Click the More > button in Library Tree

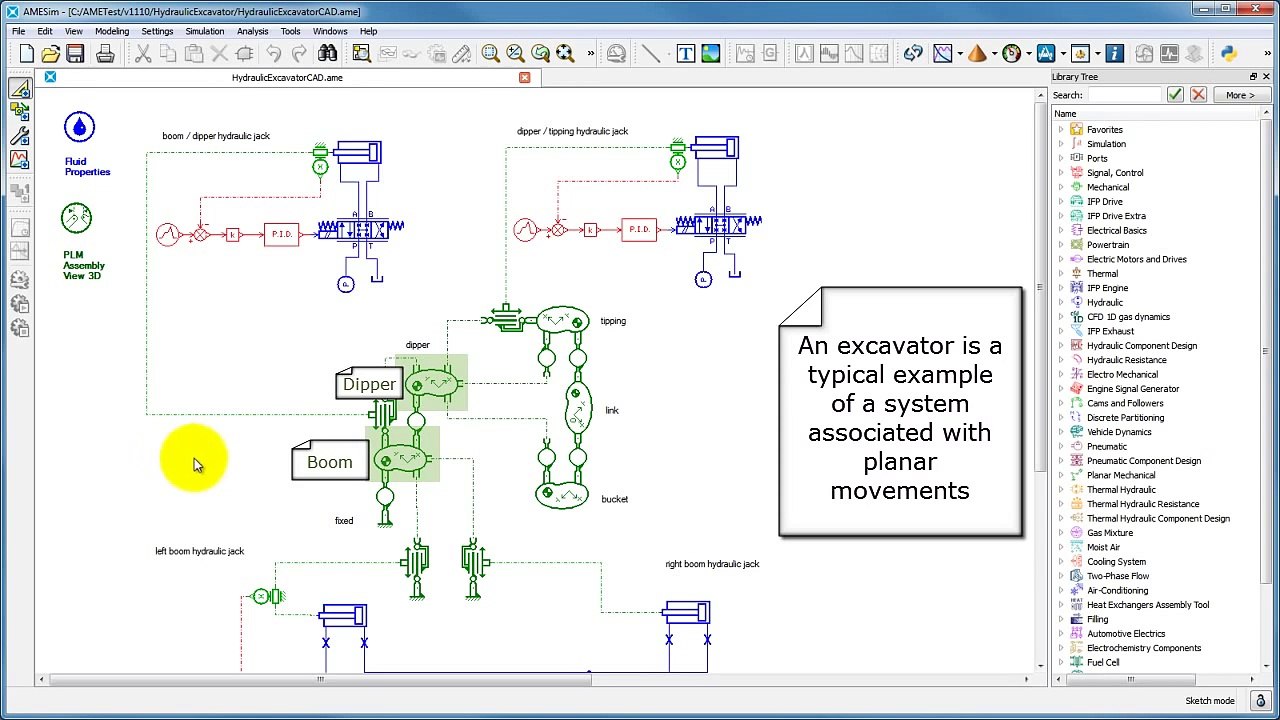pos(1239,95)
